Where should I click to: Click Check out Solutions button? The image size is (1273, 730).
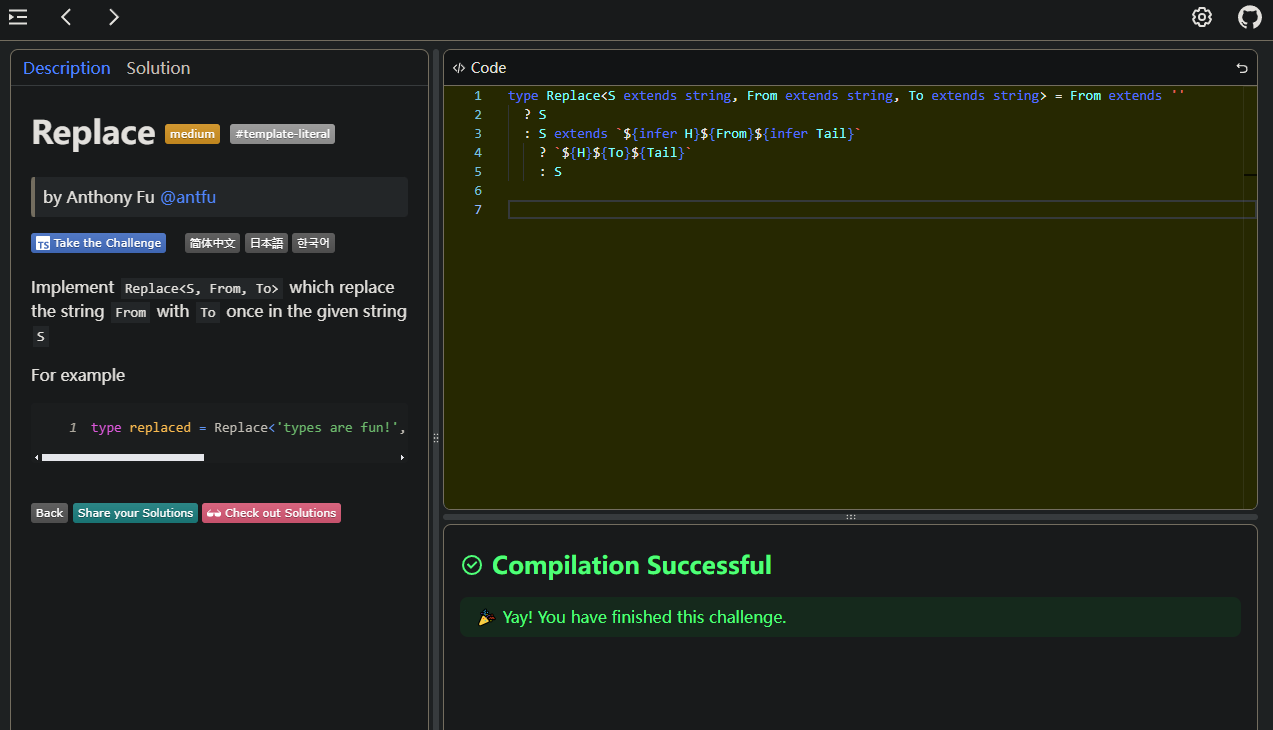click(271, 513)
